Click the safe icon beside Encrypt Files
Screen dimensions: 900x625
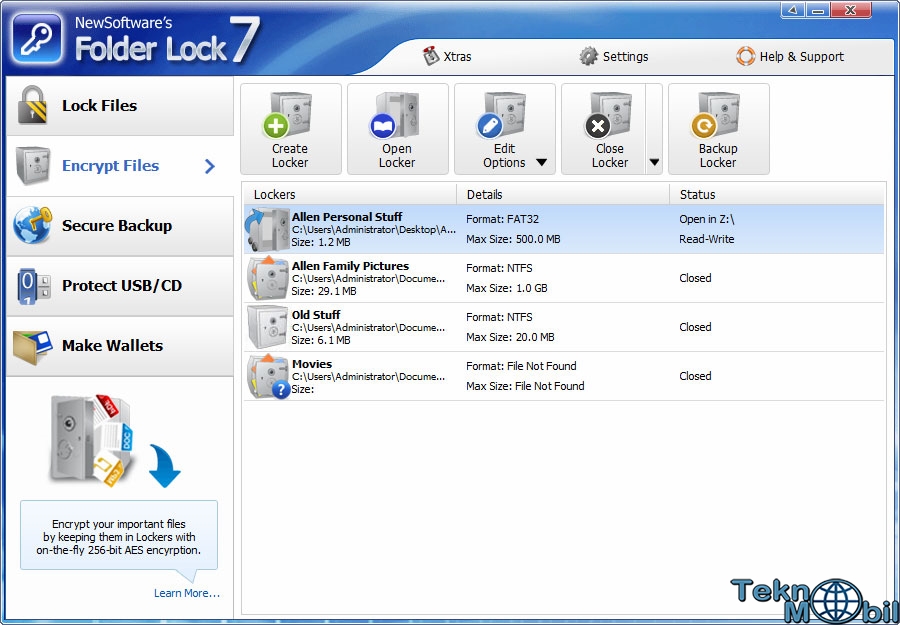pos(33,165)
